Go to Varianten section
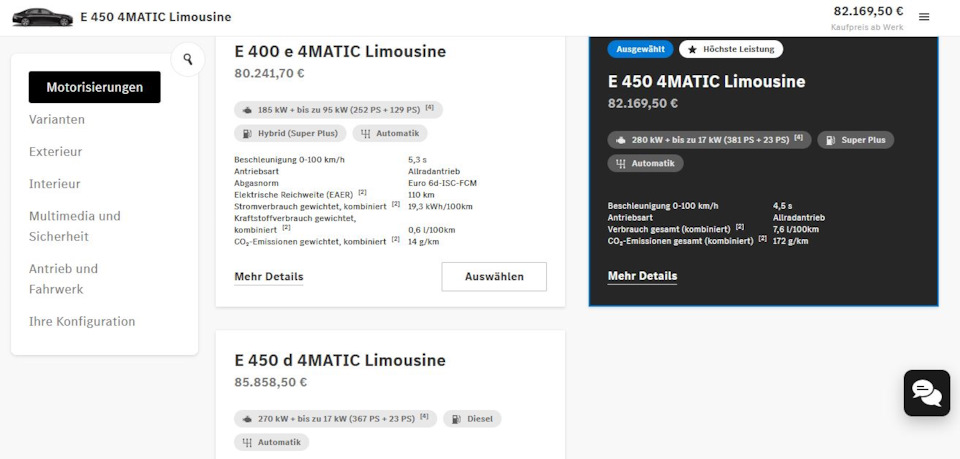This screenshot has width=960, height=459. coord(57,119)
